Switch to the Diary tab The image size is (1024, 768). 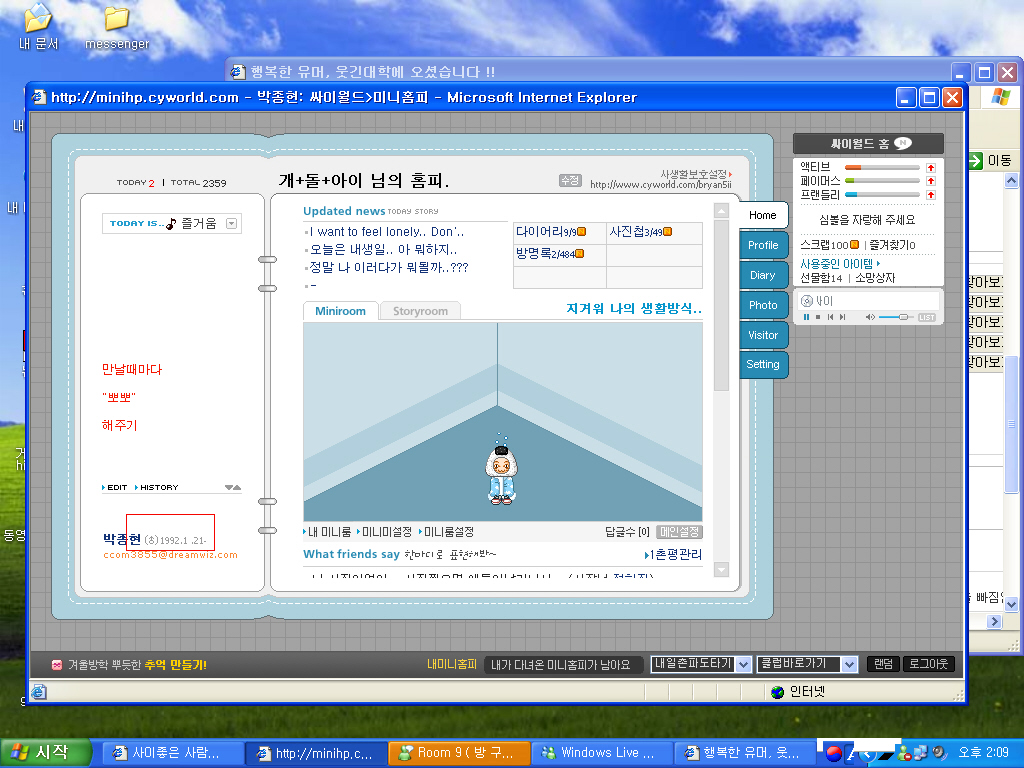pos(763,276)
